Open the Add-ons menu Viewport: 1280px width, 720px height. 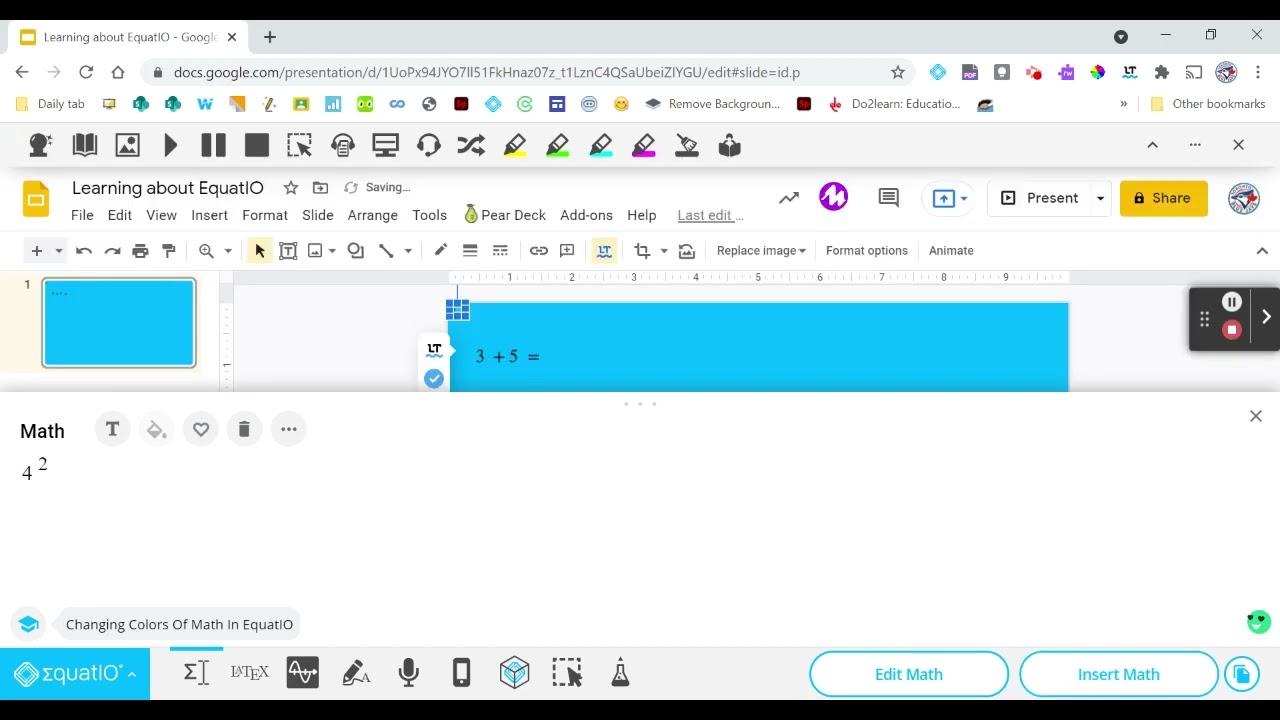pyautogui.click(x=586, y=215)
